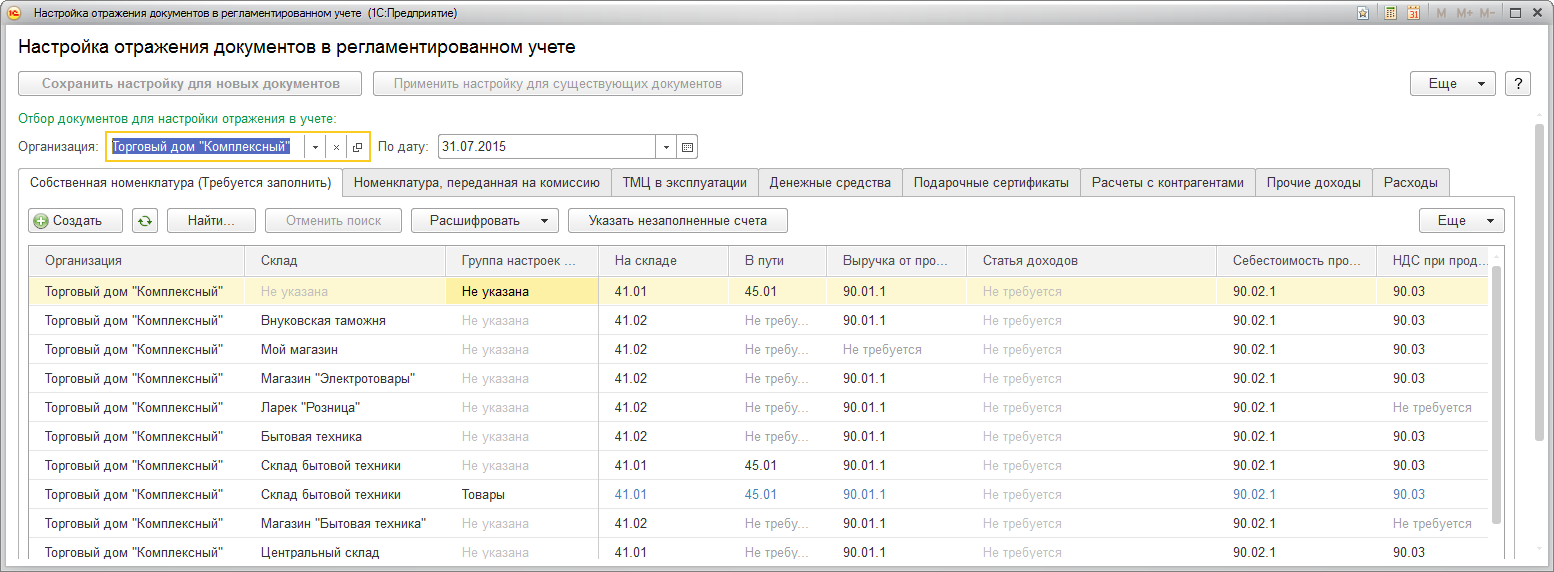Open the calendar icon in the title bar
This screenshot has width=1554, height=572.
click(1414, 13)
